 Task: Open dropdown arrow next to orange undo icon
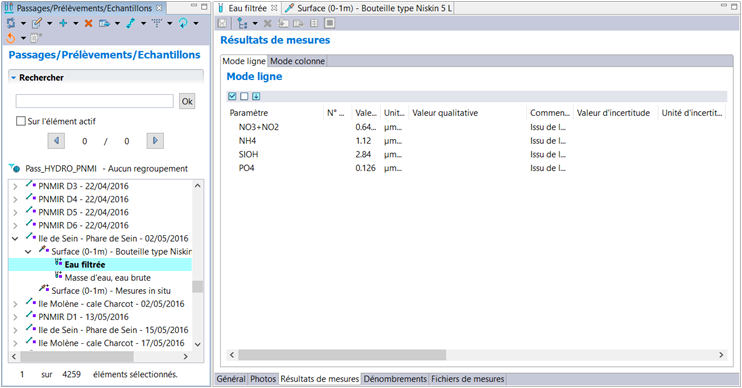[x=23, y=38]
